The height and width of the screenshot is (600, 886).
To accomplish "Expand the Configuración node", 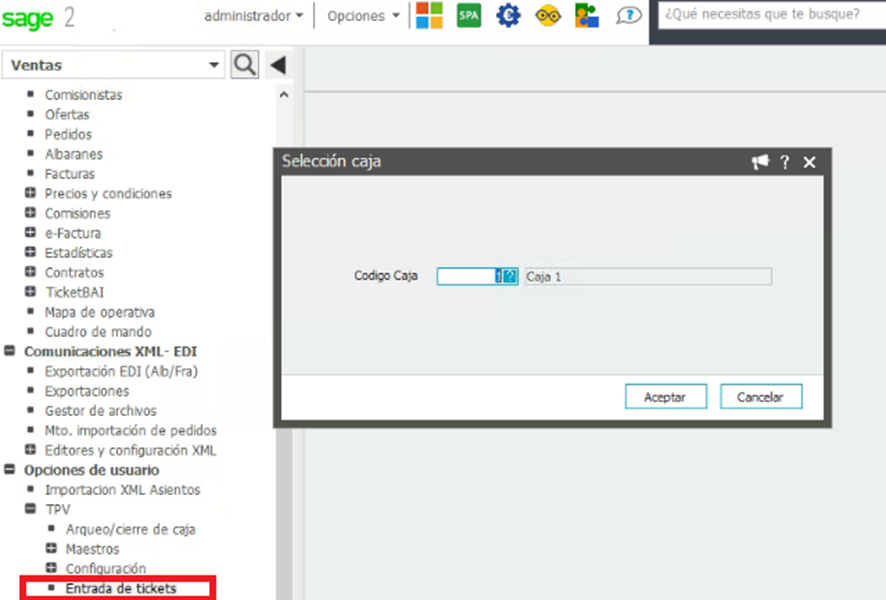I will click(x=51, y=568).
